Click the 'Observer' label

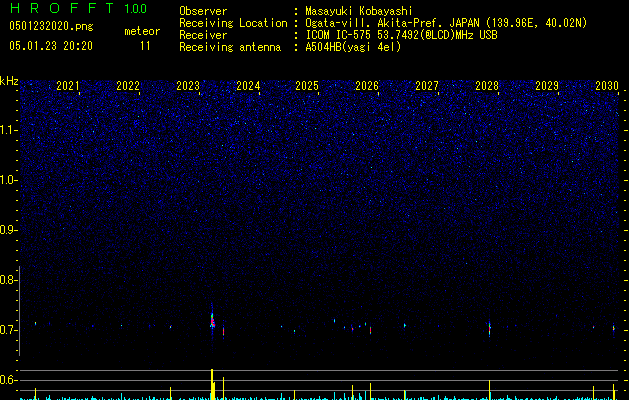pyautogui.click(x=203, y=11)
